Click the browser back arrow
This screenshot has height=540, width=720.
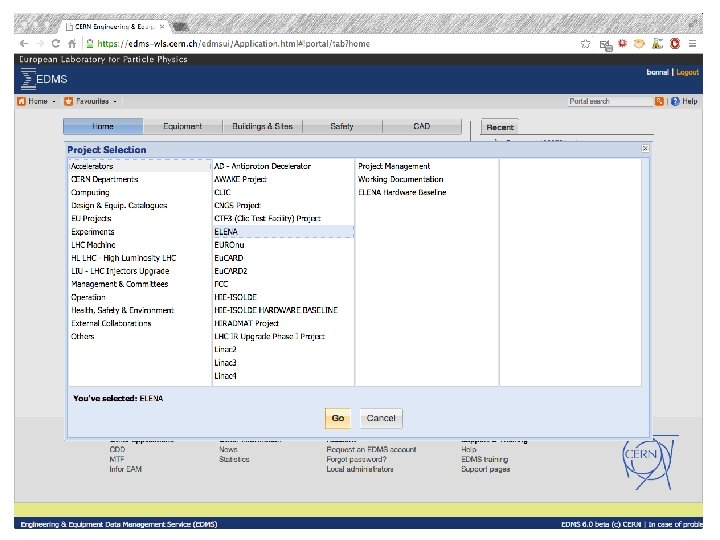click(24, 44)
